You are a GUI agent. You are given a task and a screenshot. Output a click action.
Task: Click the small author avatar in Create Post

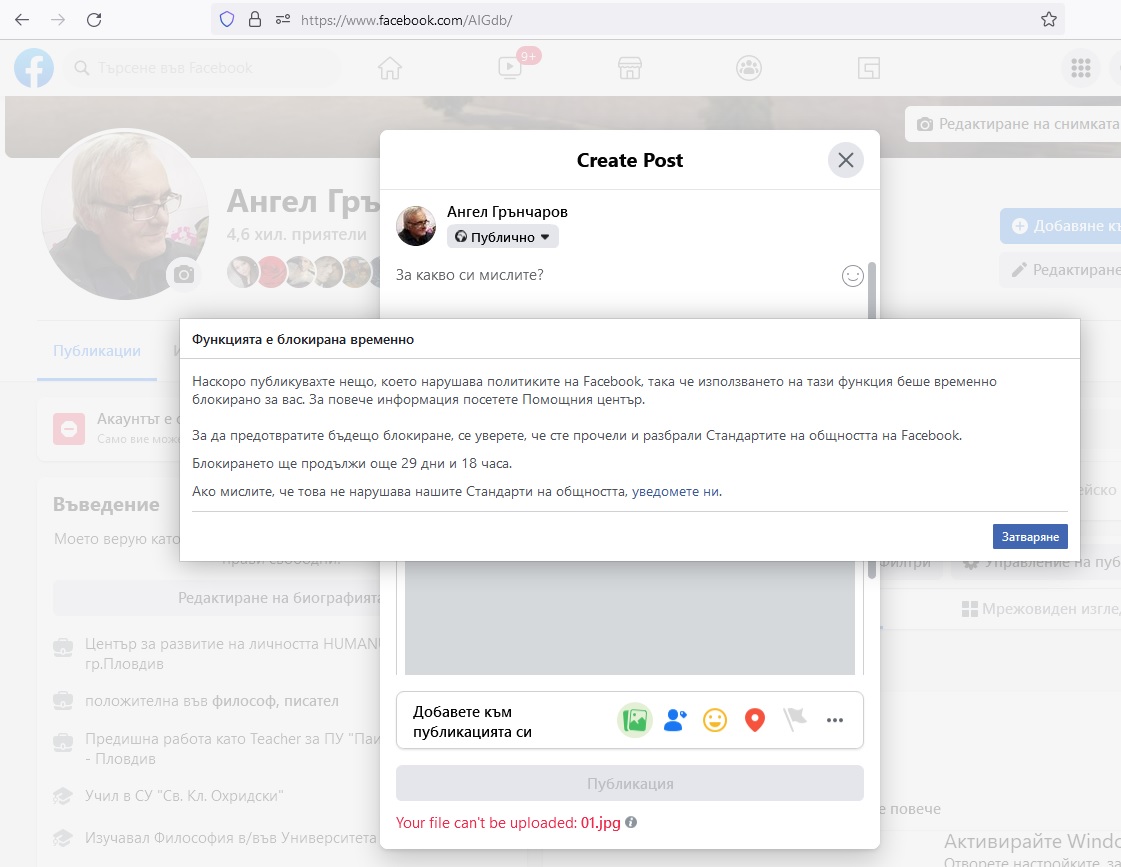416,226
